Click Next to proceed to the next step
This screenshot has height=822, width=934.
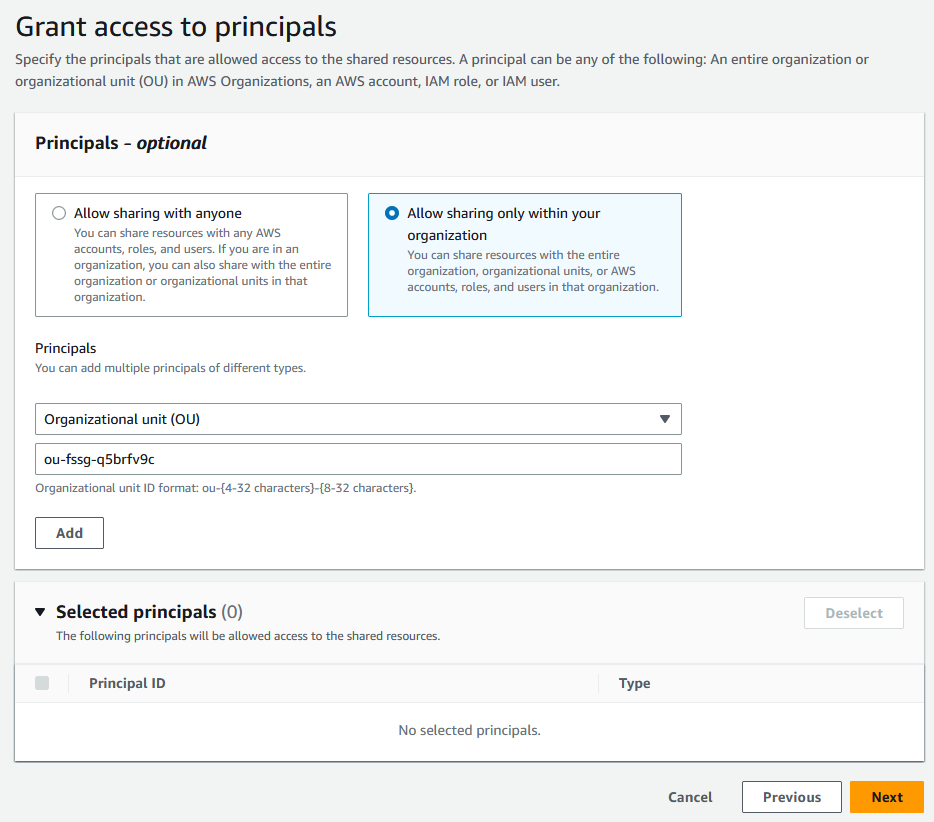(886, 797)
